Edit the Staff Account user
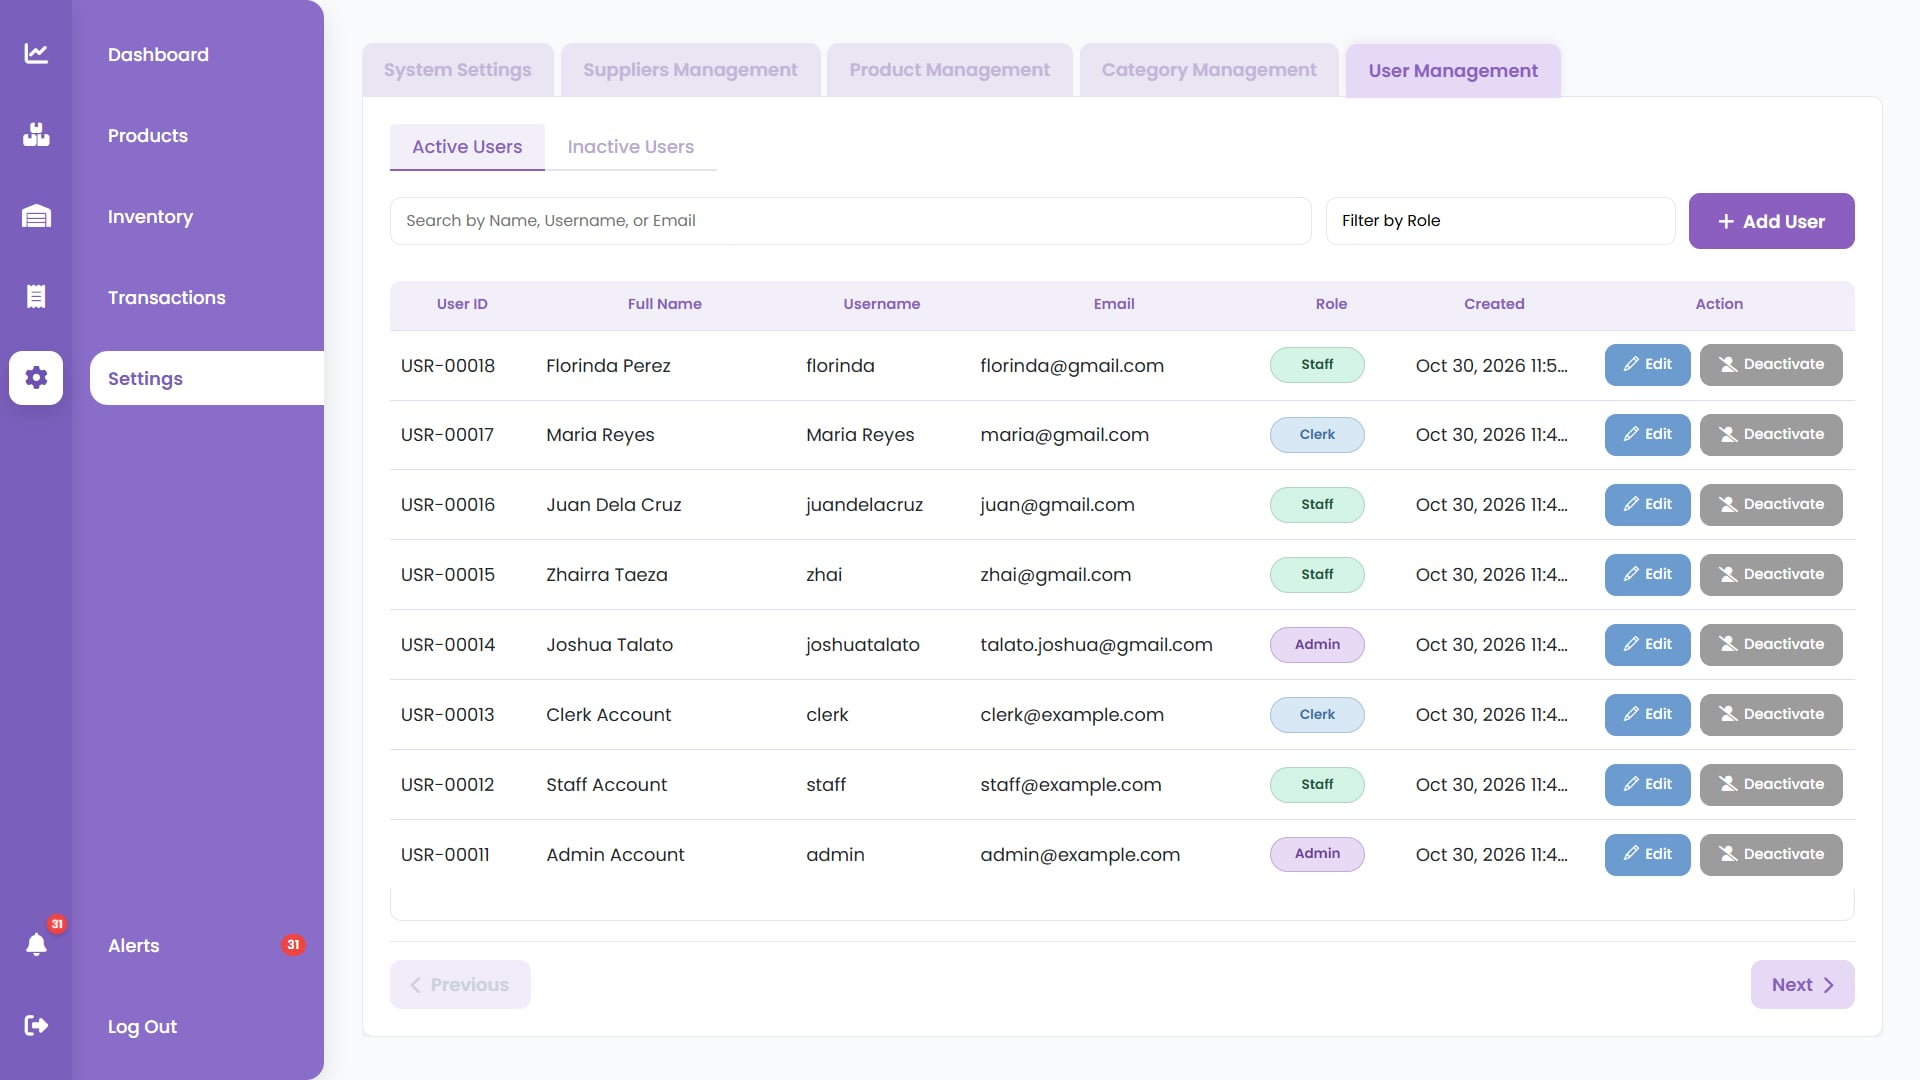The height and width of the screenshot is (1080, 1920). point(1647,785)
